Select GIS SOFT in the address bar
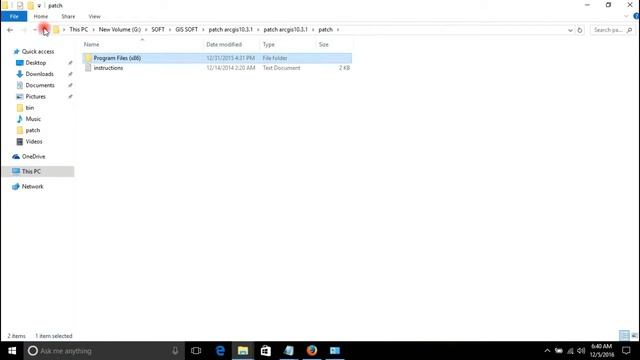This screenshot has width=640, height=360. pos(187,29)
